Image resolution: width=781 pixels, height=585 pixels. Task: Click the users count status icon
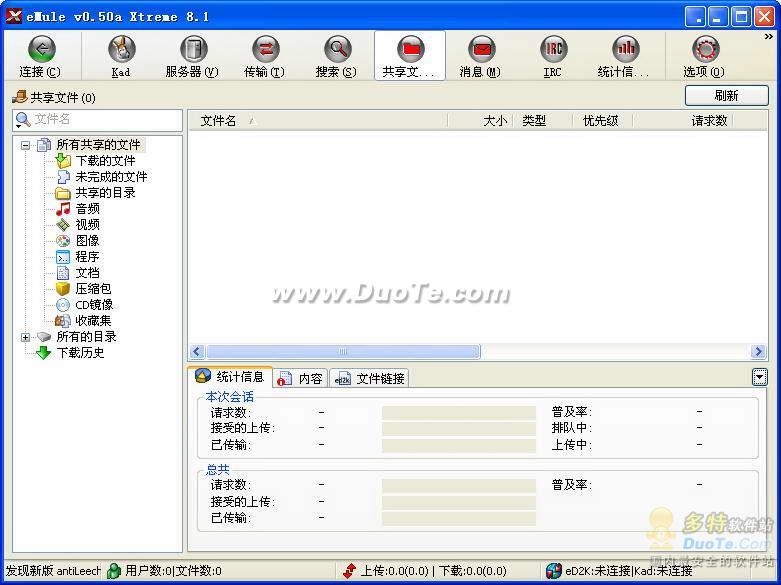(114, 571)
